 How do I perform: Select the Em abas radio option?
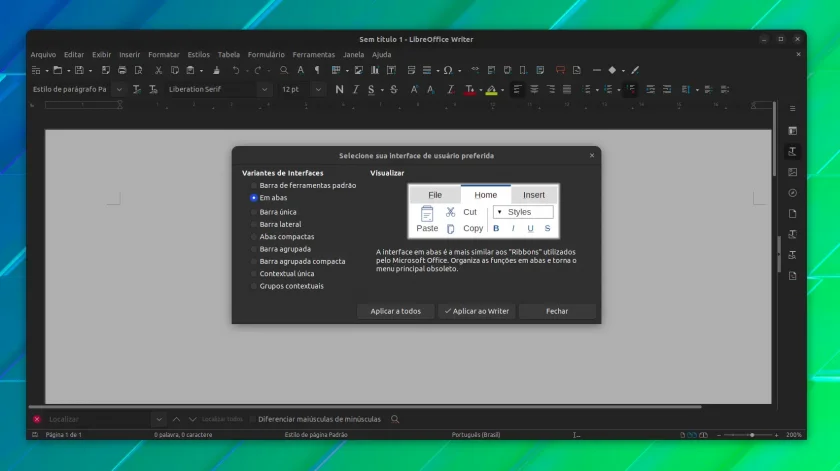[x=269, y=198]
